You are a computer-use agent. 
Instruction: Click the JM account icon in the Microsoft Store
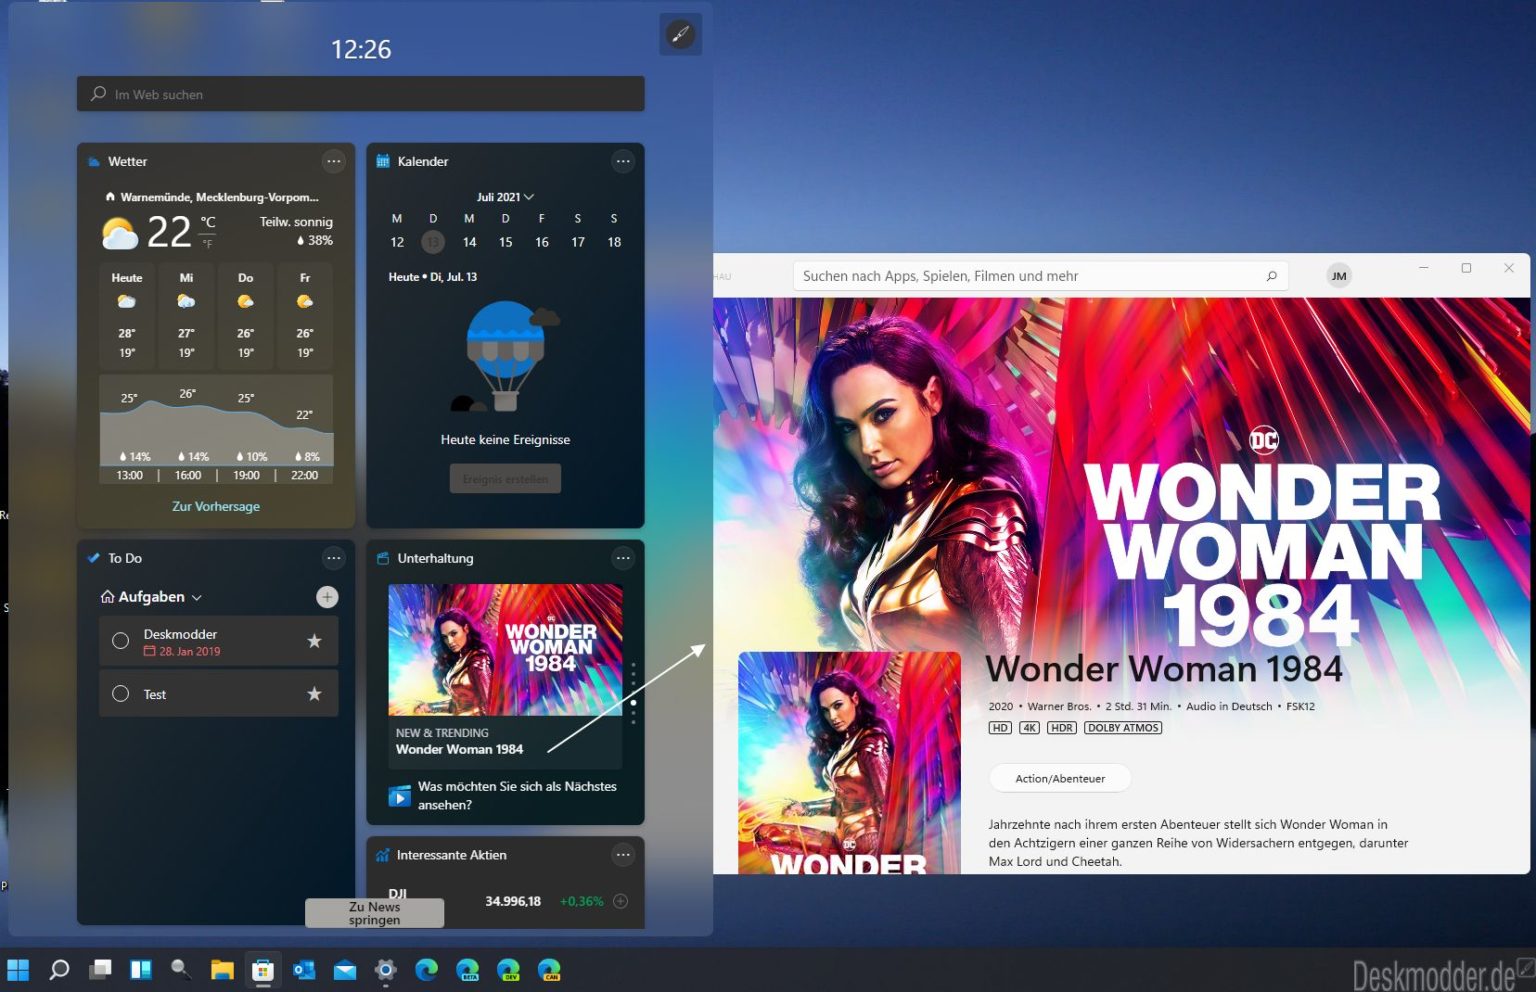[1338, 275]
